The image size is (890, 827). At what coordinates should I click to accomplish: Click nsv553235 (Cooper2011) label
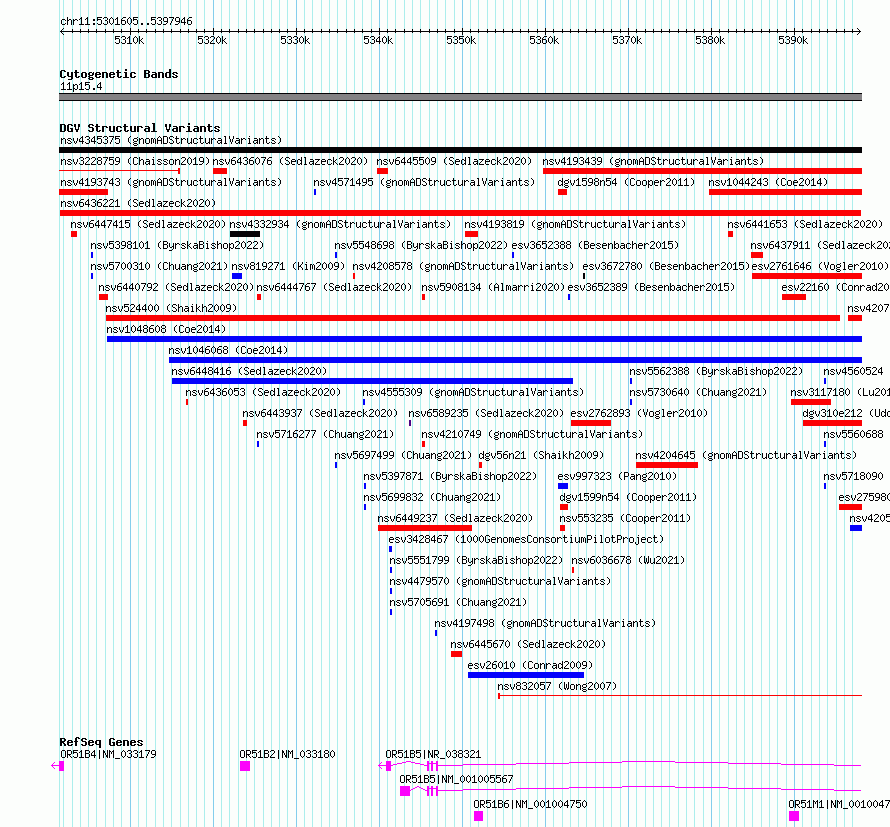625,518
